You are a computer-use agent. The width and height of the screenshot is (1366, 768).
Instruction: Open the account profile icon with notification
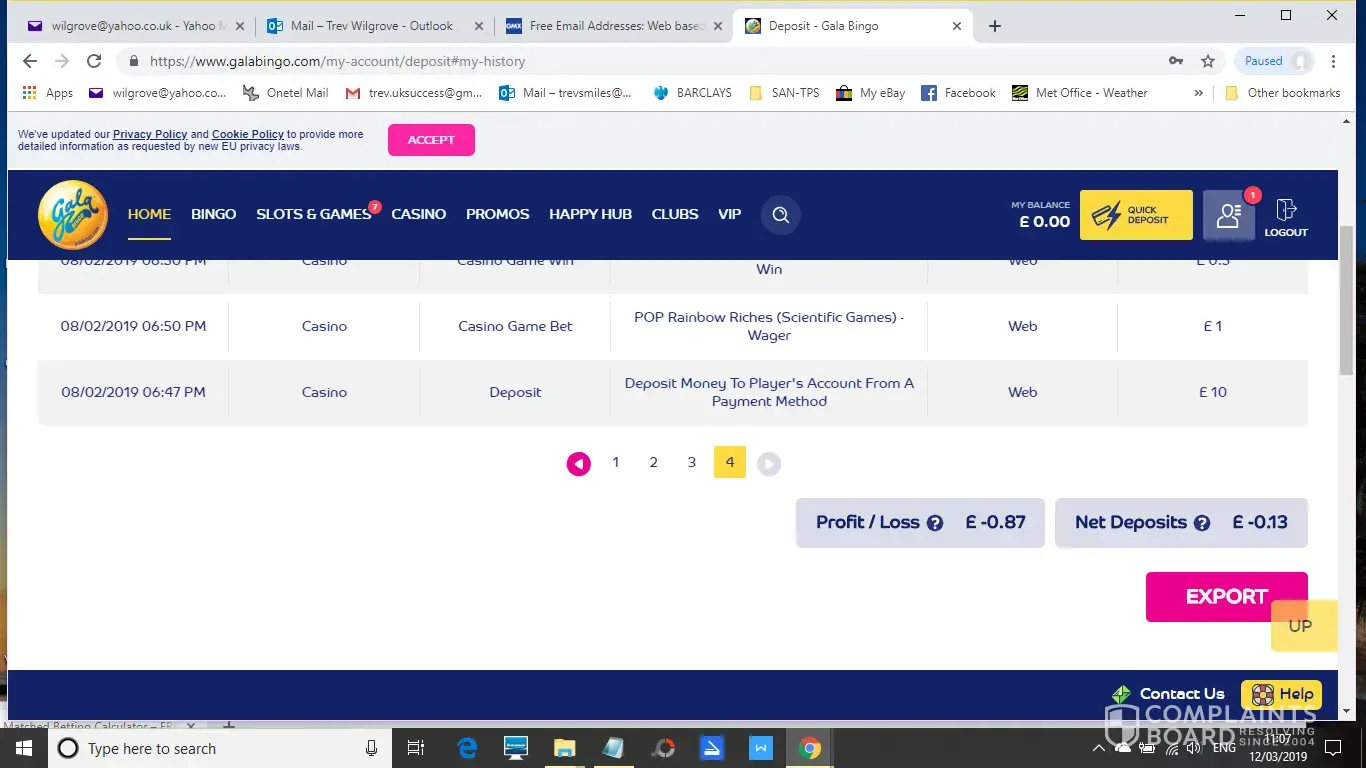coord(1228,215)
